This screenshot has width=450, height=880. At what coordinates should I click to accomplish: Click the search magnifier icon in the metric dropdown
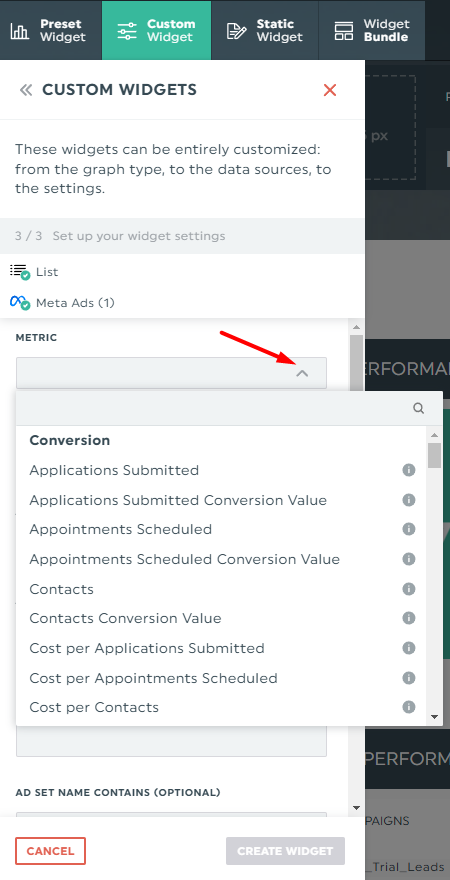click(x=419, y=409)
